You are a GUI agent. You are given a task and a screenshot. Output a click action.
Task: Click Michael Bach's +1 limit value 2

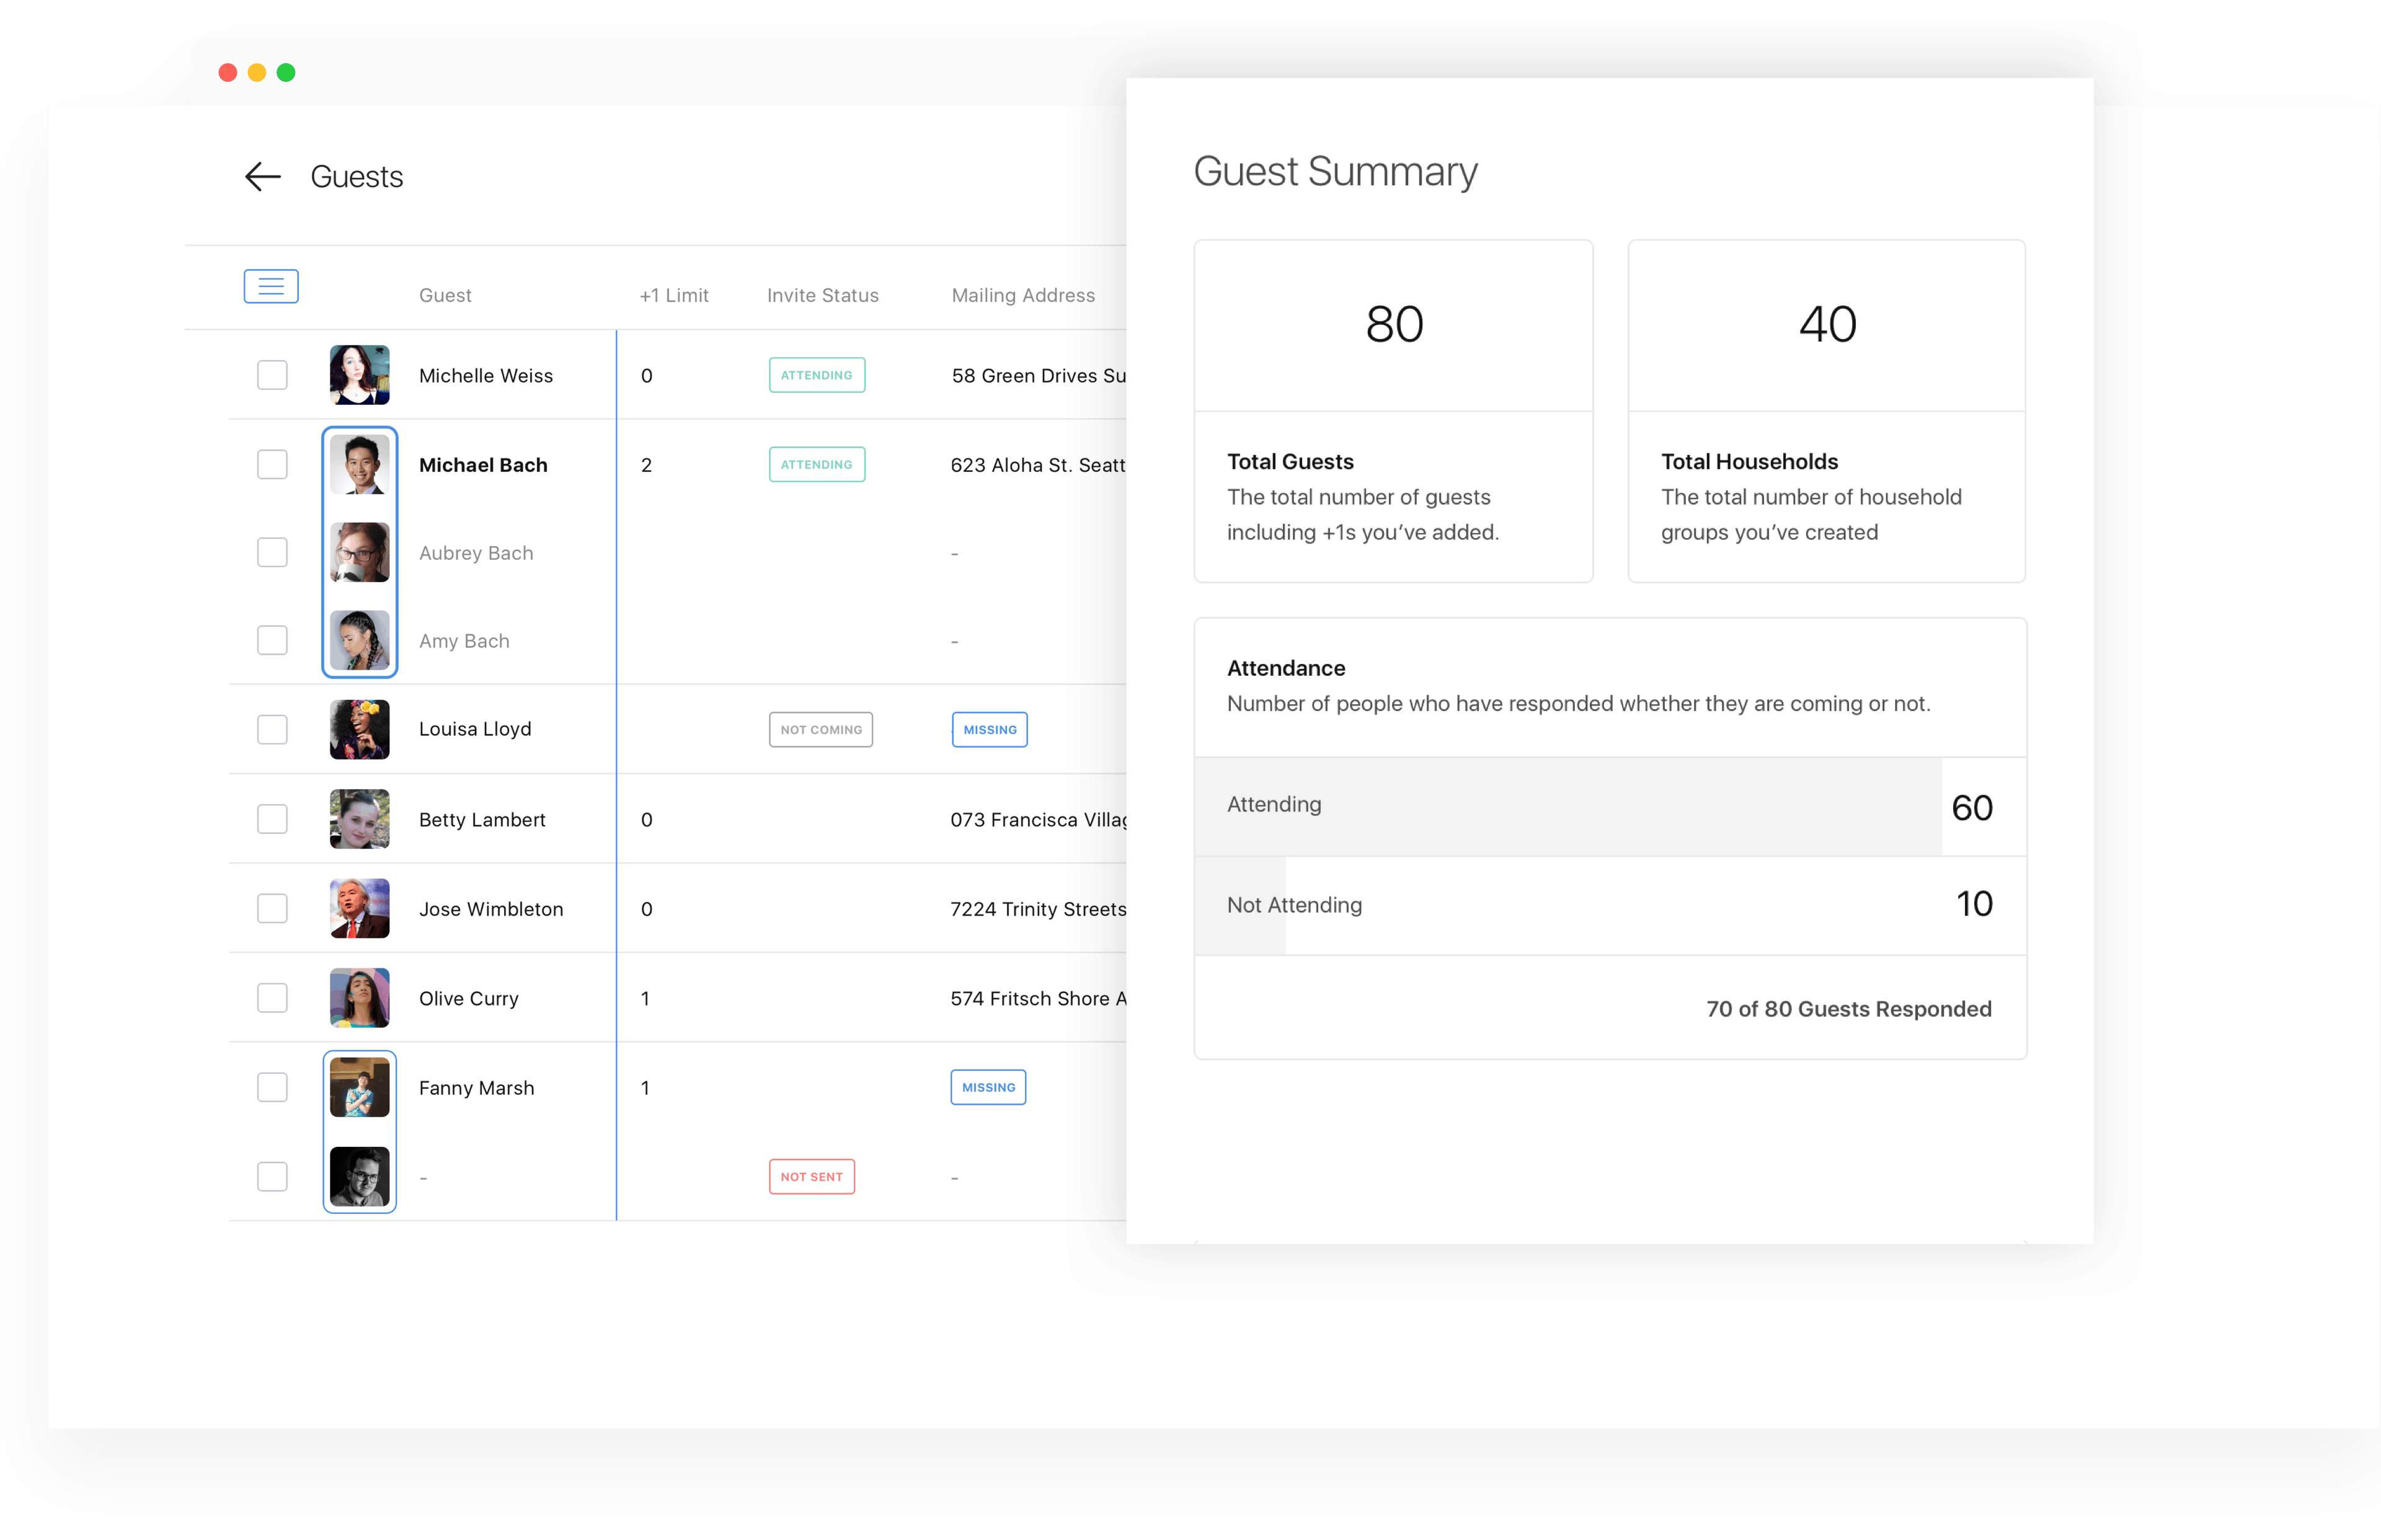point(646,464)
